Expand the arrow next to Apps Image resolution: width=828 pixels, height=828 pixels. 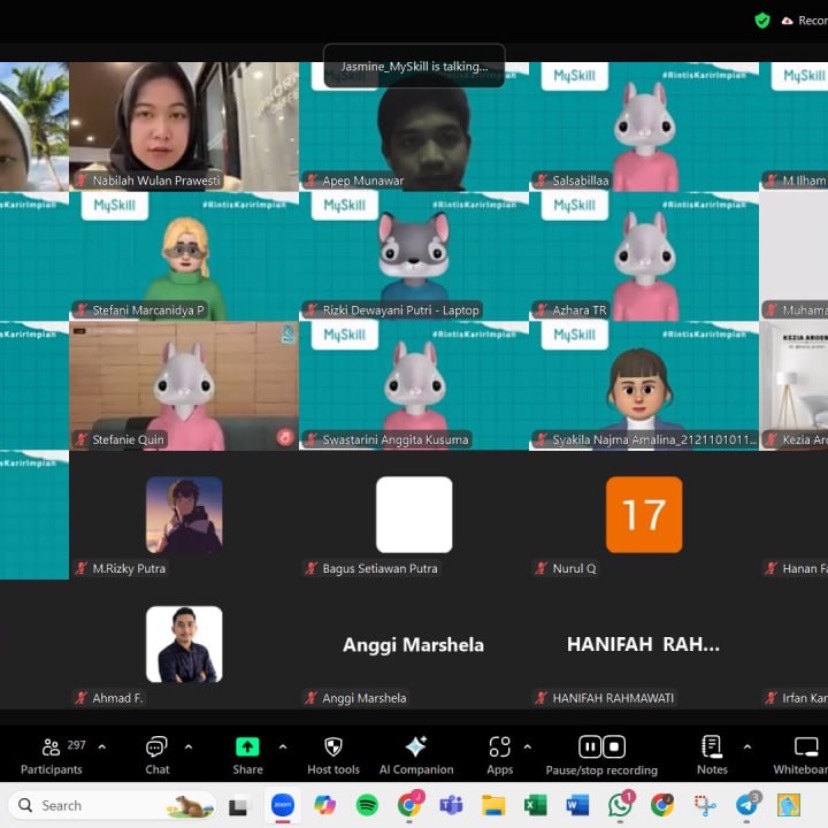coord(527,747)
